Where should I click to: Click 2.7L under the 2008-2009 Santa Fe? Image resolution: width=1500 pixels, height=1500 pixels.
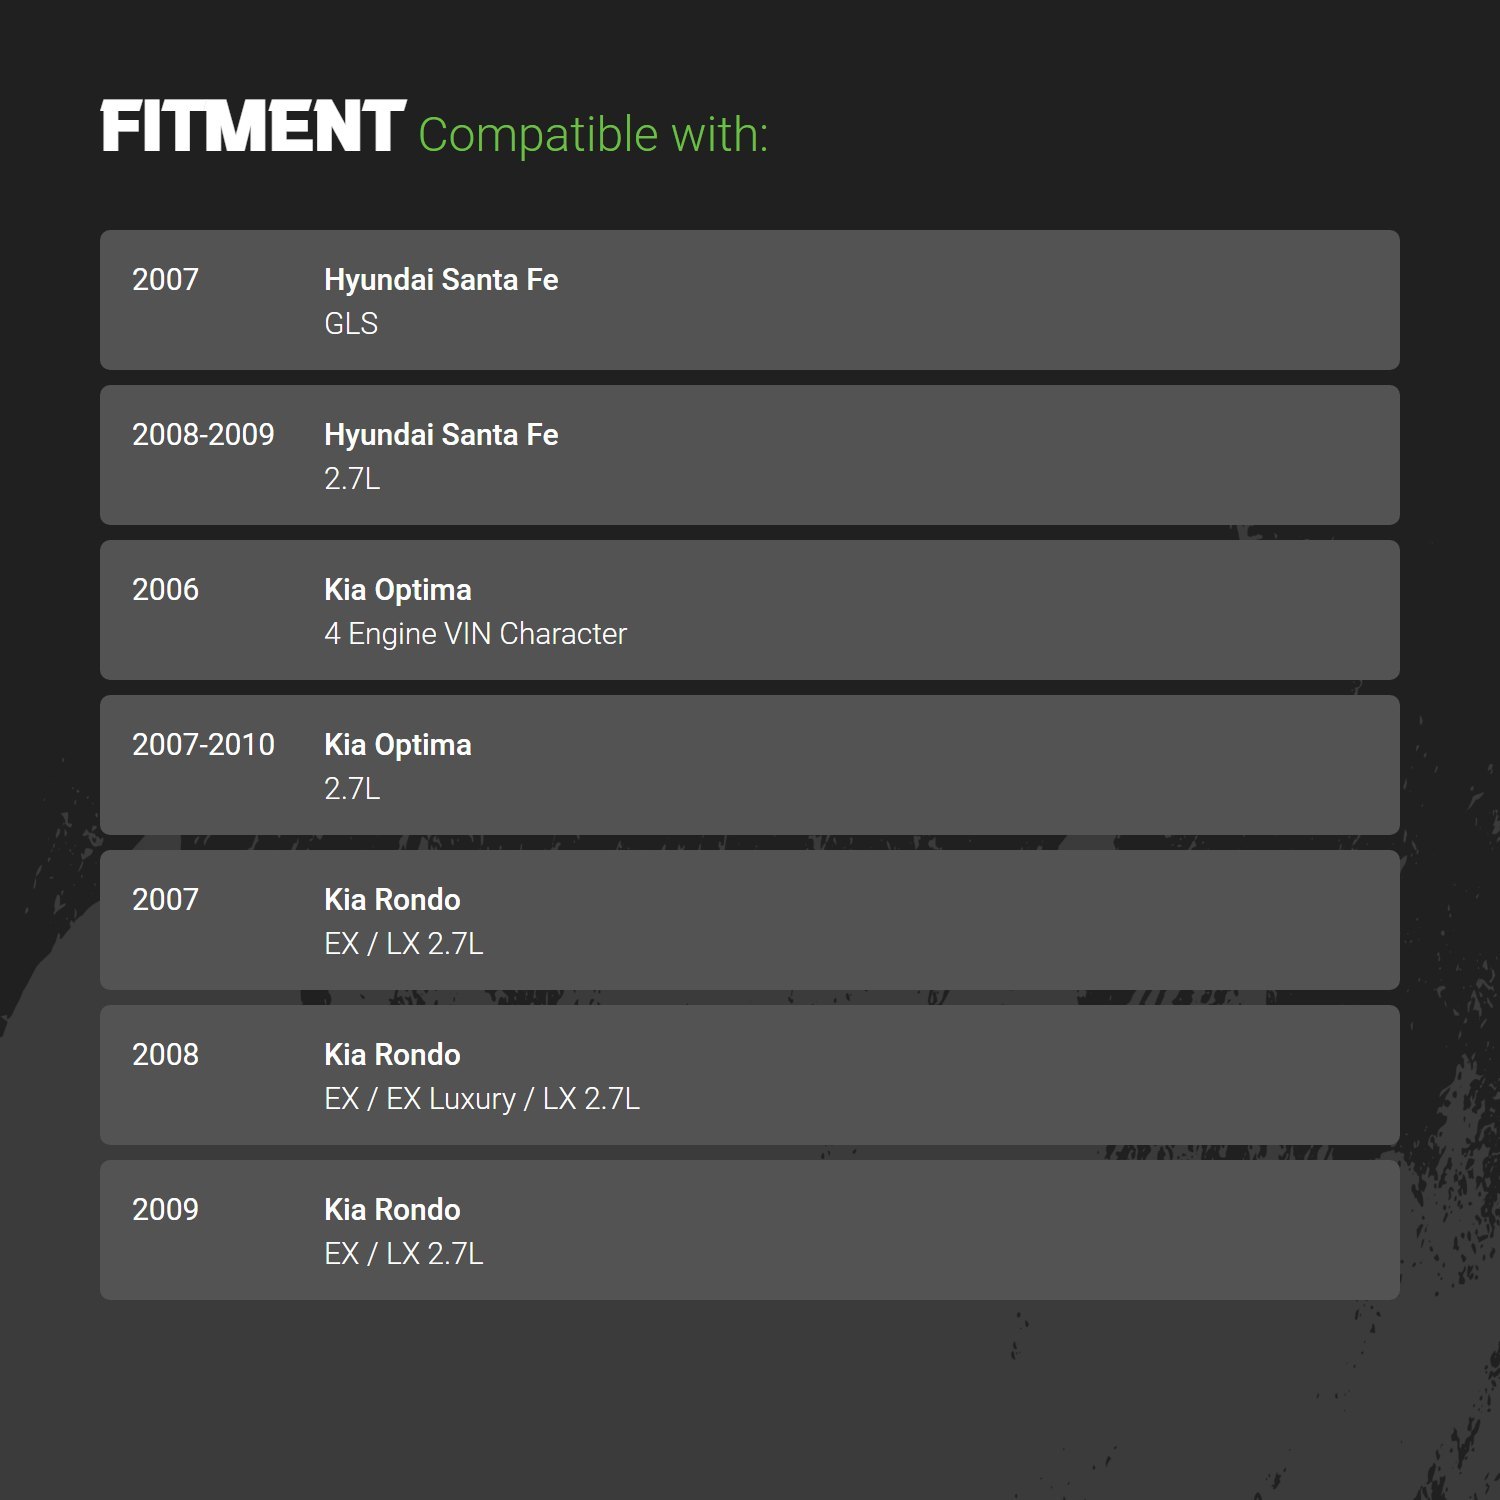(x=352, y=479)
